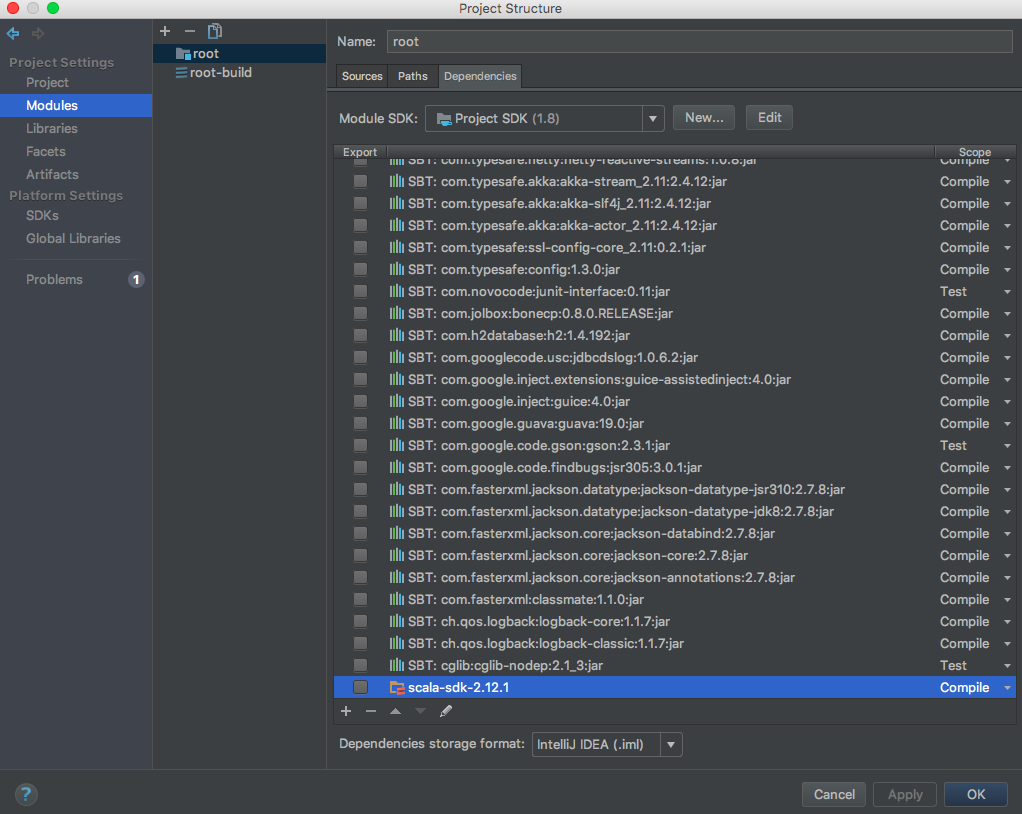Go back with the left arrow icon
The image size is (1022, 814).
[13, 33]
